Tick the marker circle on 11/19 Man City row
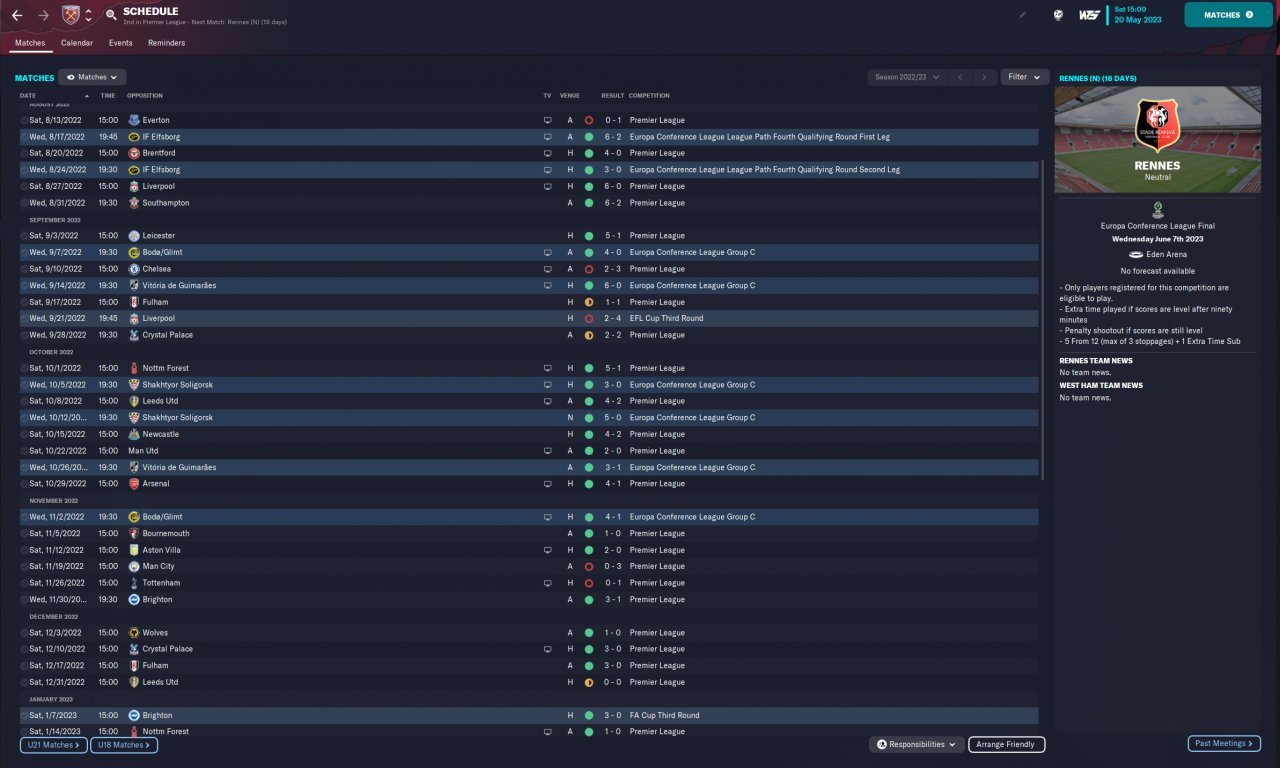The width and height of the screenshot is (1280, 768). pos(24,566)
